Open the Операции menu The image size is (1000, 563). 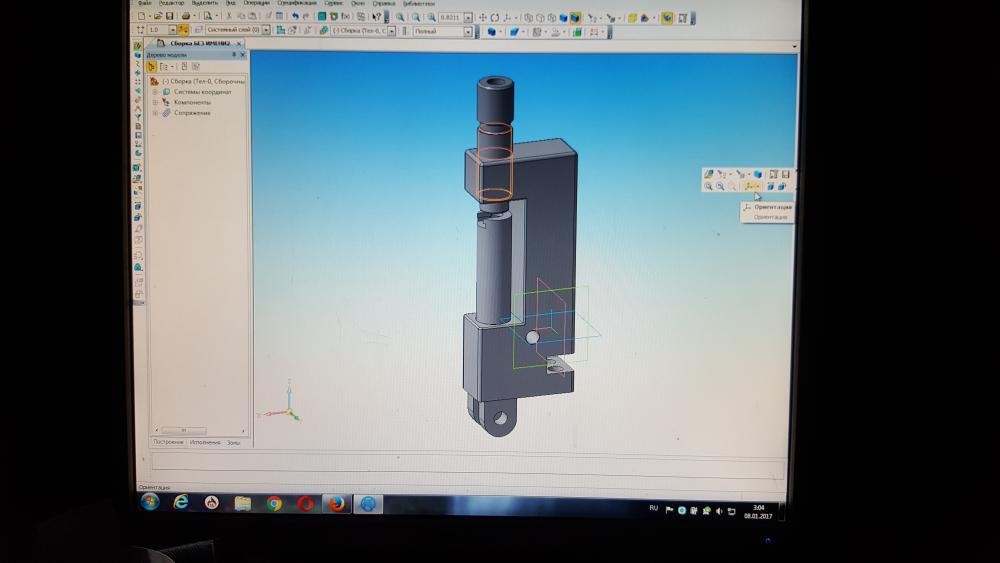[x=256, y=4]
